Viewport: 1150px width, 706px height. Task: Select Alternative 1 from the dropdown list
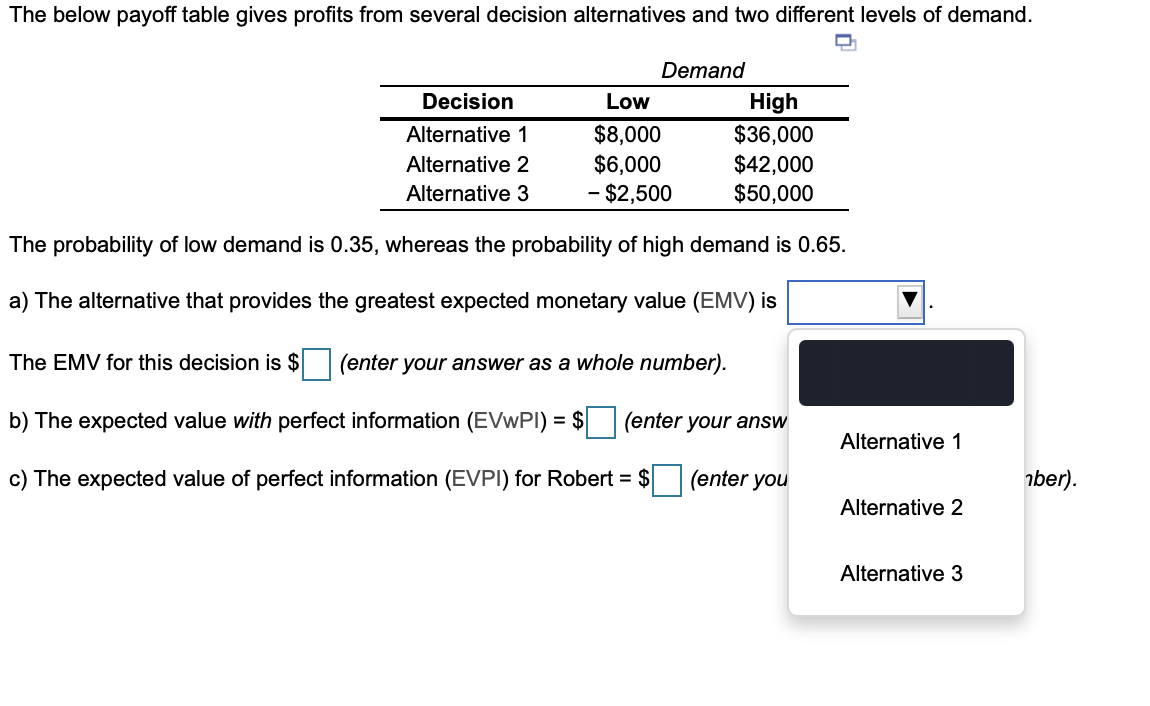coord(900,441)
